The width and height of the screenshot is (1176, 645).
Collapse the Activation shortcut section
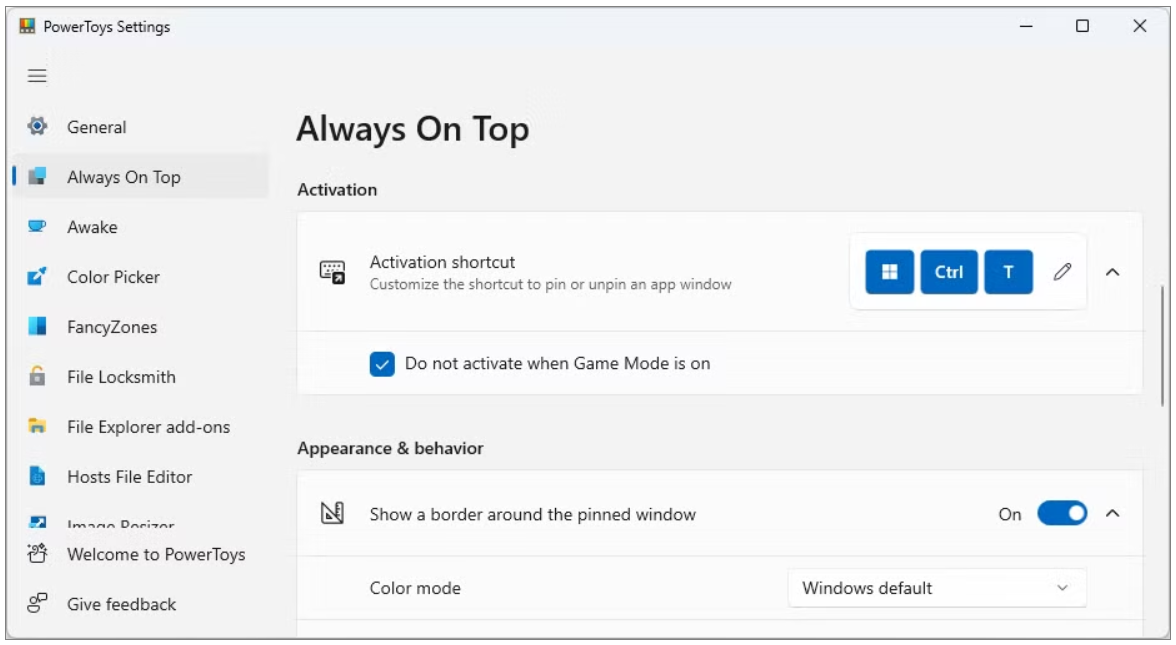tap(1112, 271)
